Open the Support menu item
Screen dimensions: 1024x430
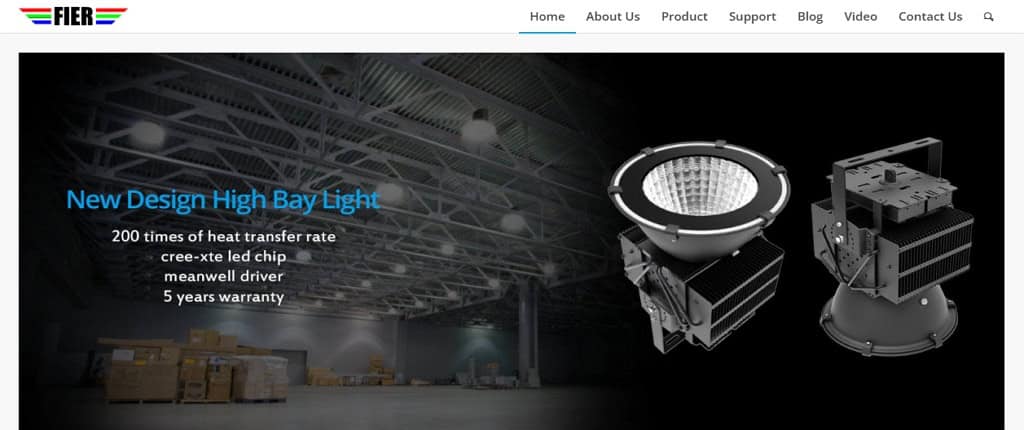[x=752, y=17]
